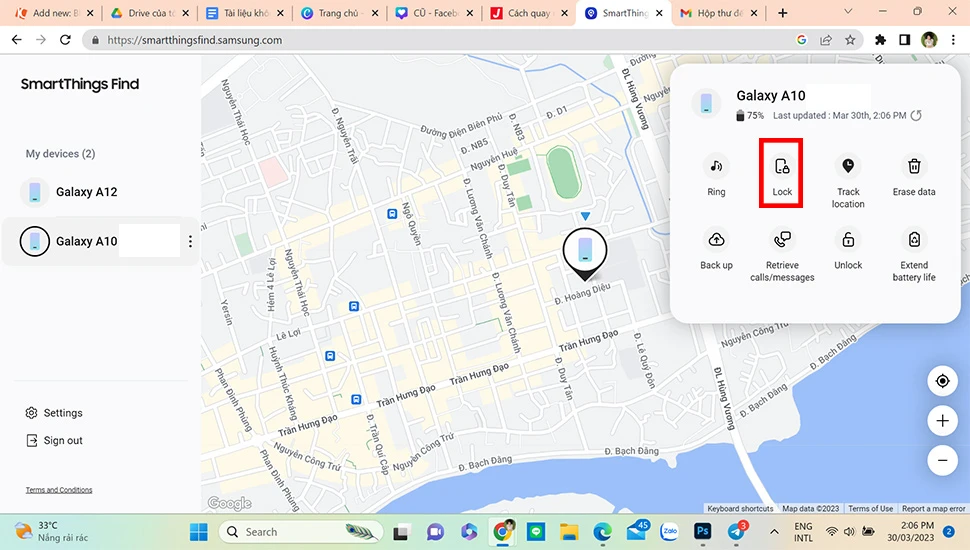Click the taskbar Search box
Screen dimensions: 970x550
click(x=301, y=531)
